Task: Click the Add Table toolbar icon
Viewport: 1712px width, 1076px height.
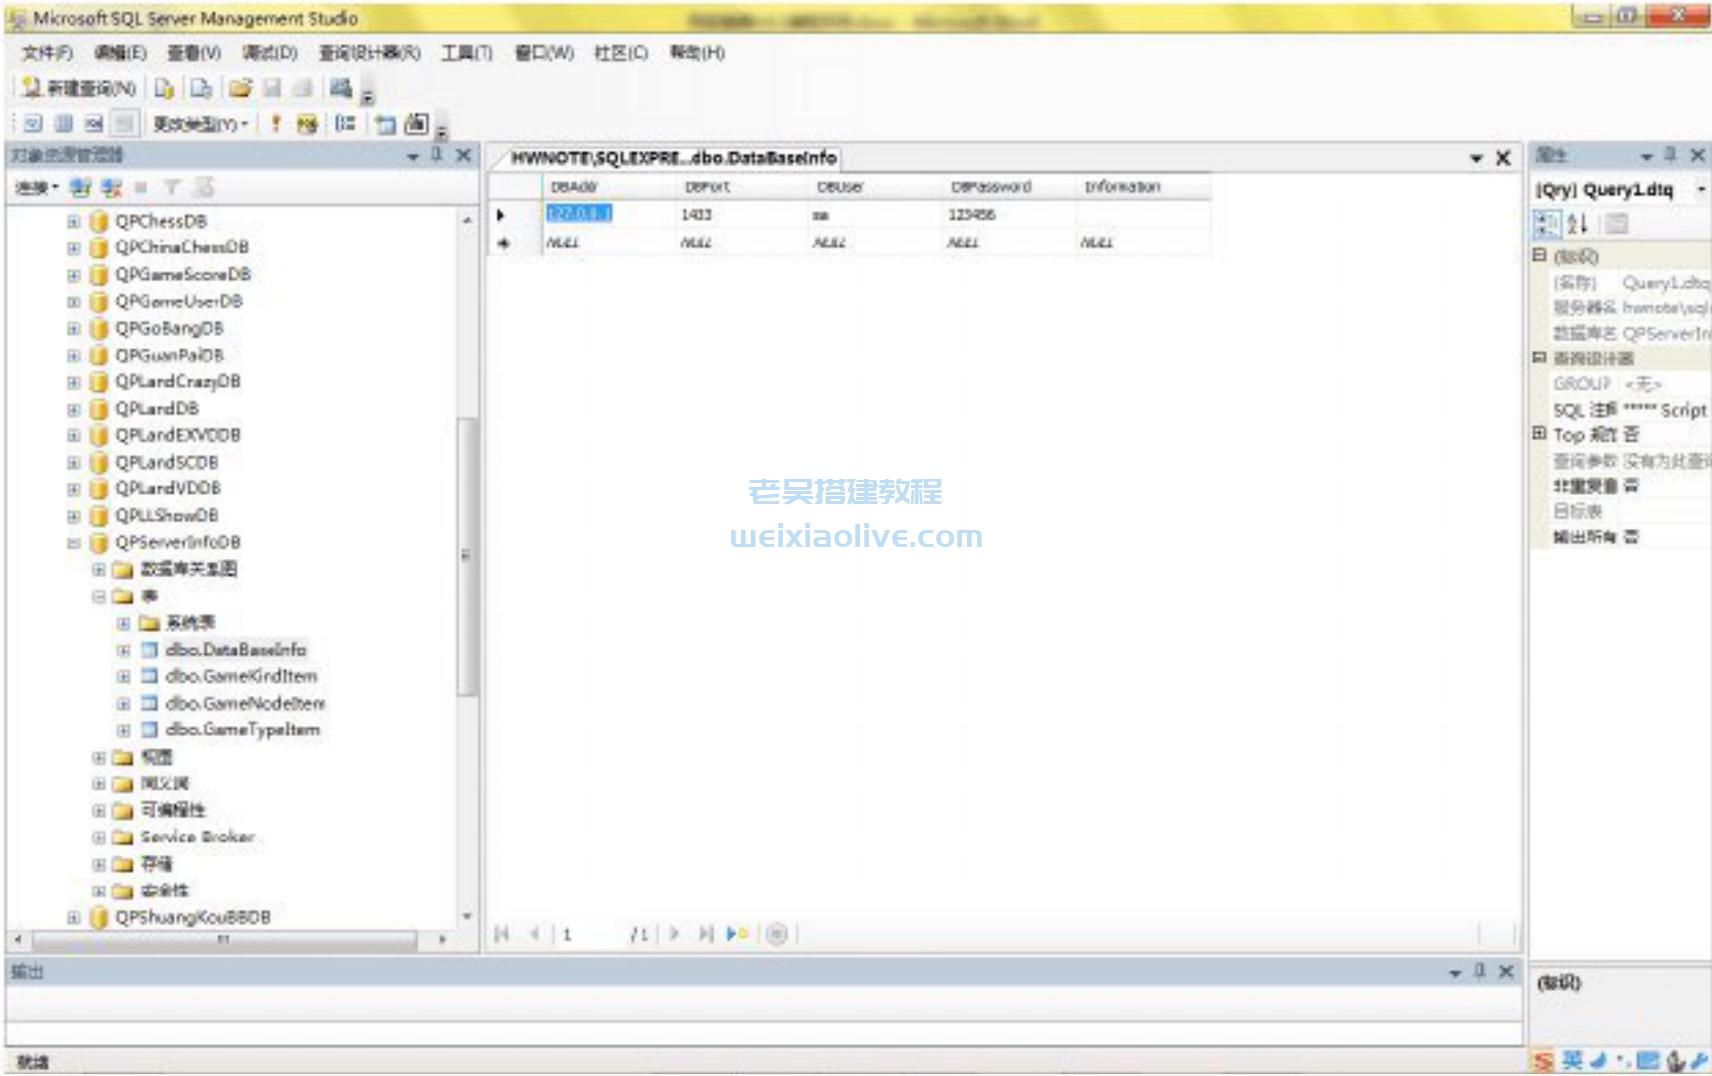Action: [x=385, y=124]
